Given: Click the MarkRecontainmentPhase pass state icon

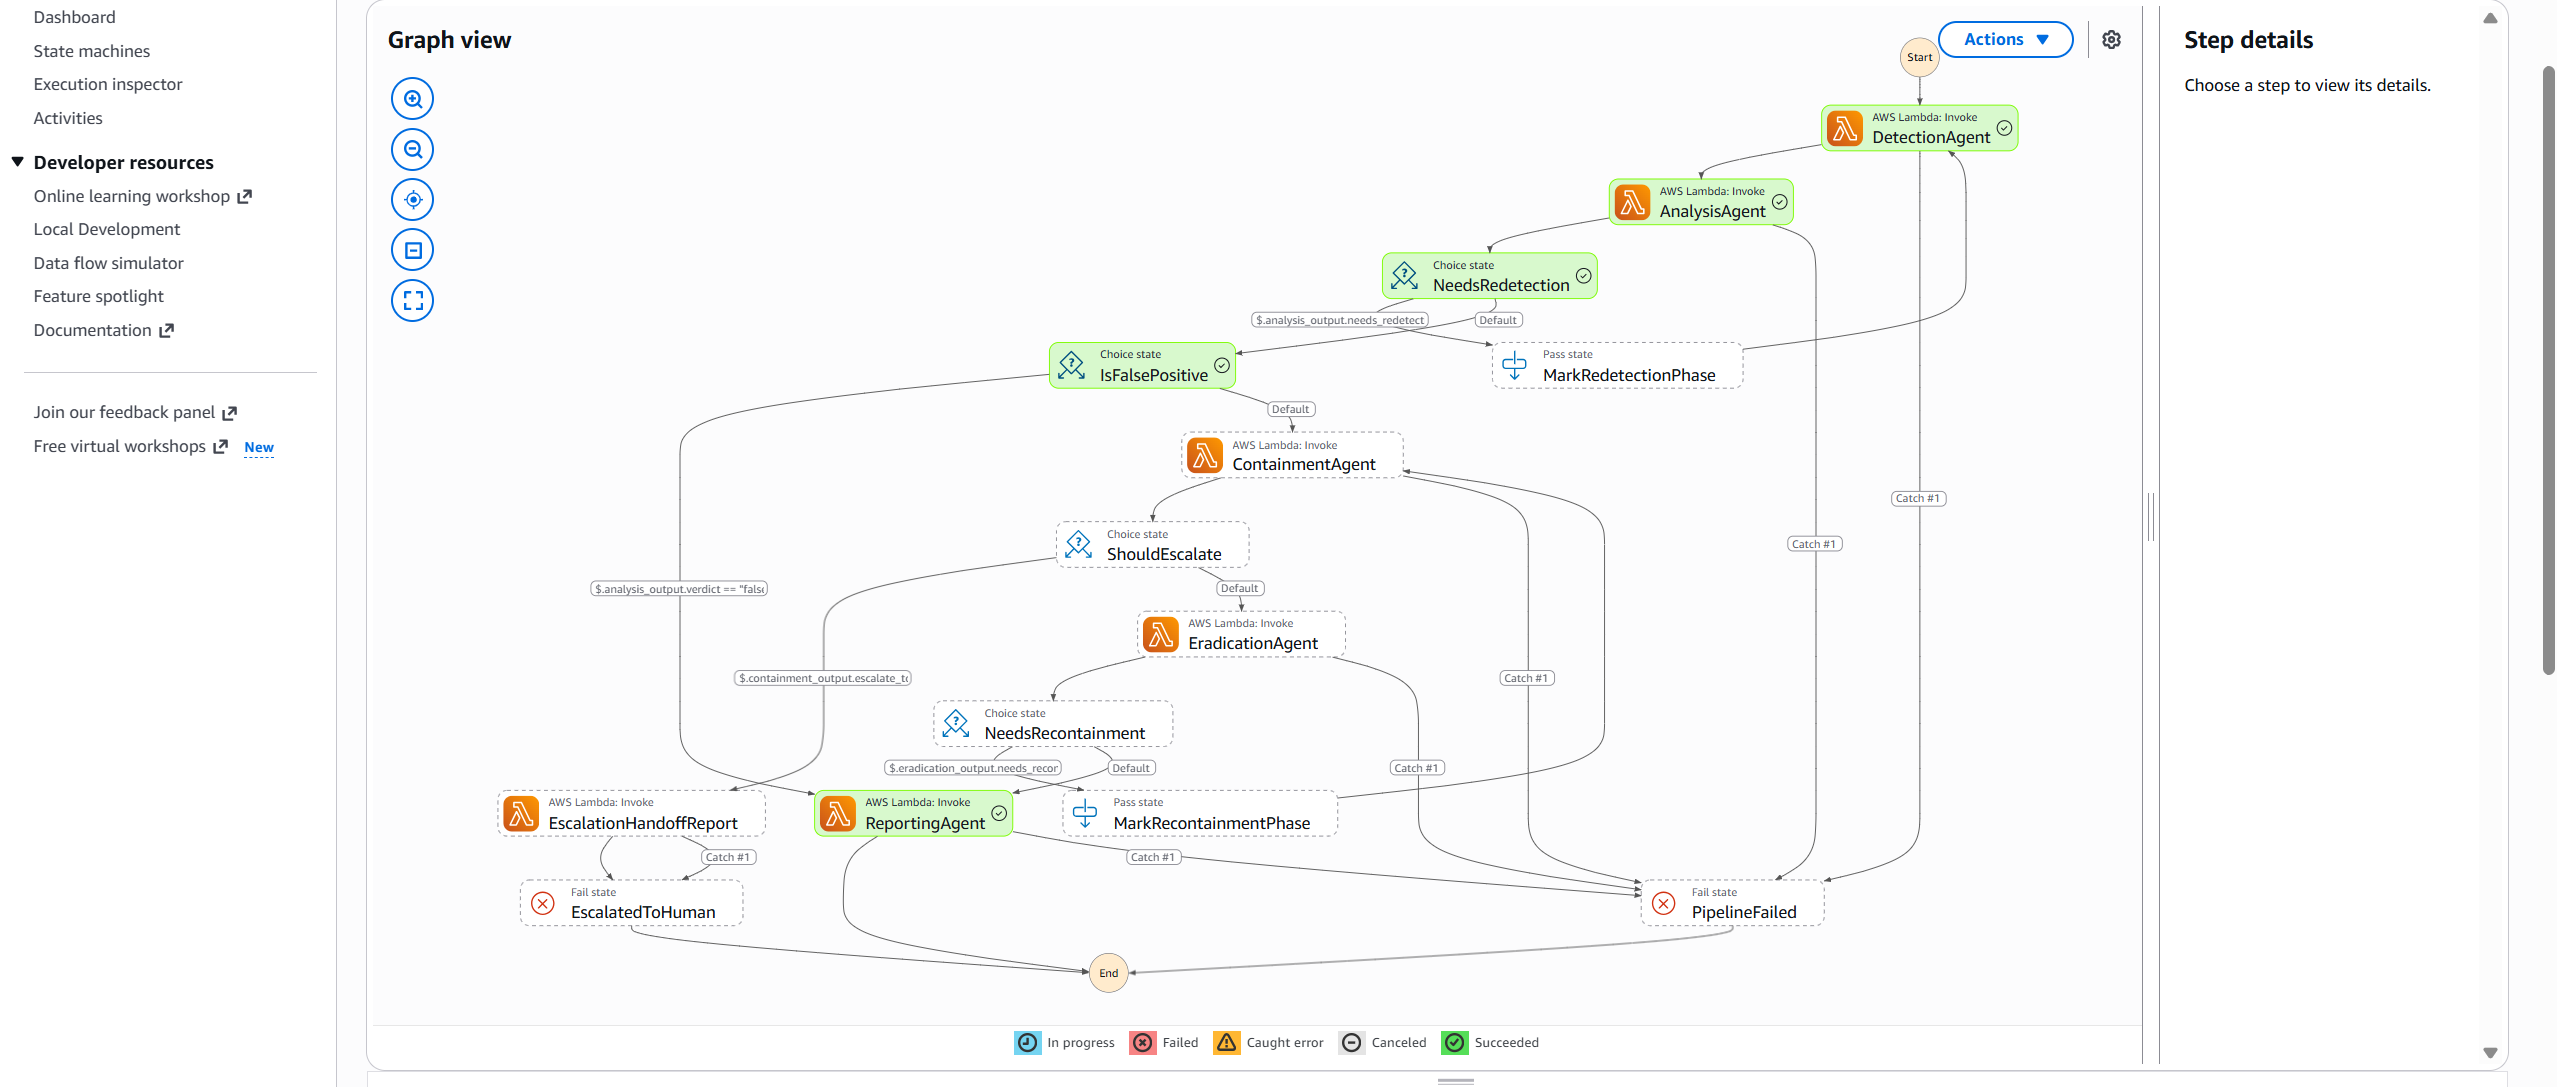Looking at the screenshot, I should pyautogui.click(x=1085, y=813).
